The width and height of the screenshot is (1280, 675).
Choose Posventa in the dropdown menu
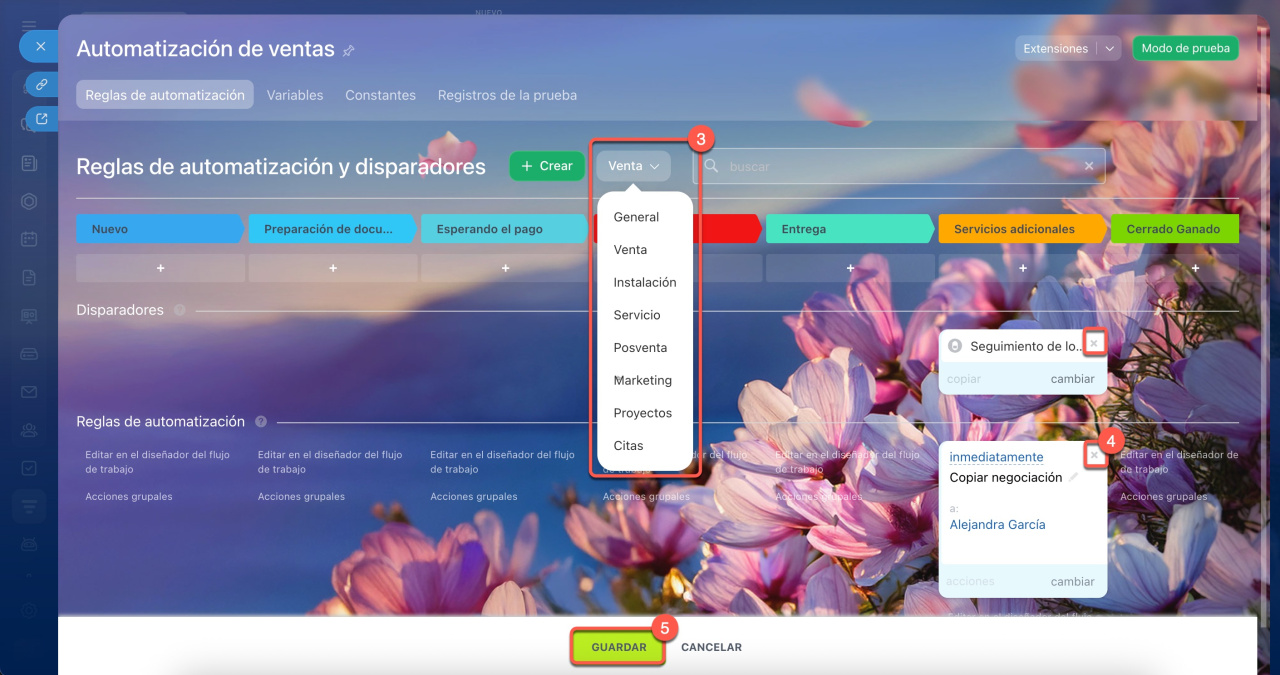pyautogui.click(x=640, y=348)
